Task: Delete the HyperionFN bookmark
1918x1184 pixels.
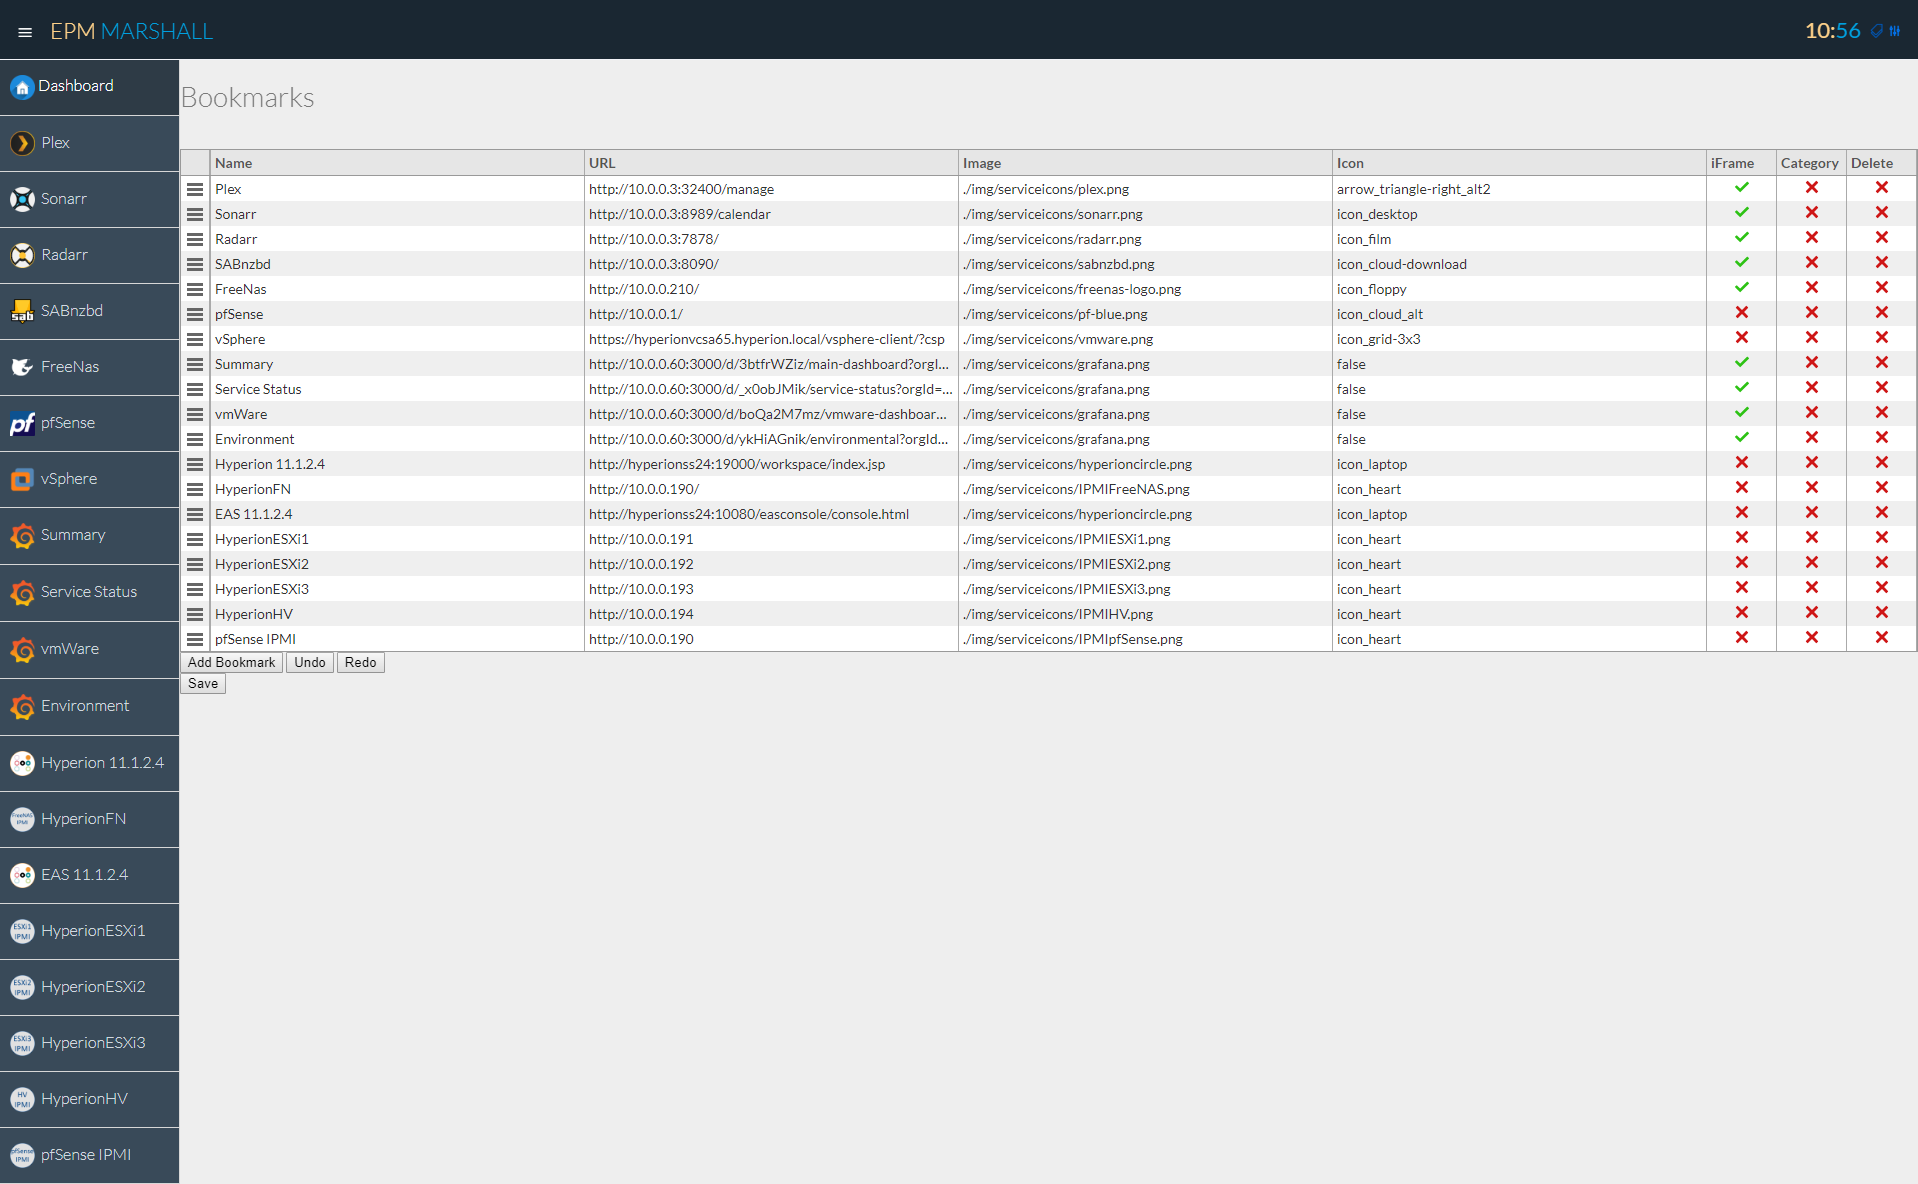Action: pyautogui.click(x=1881, y=488)
